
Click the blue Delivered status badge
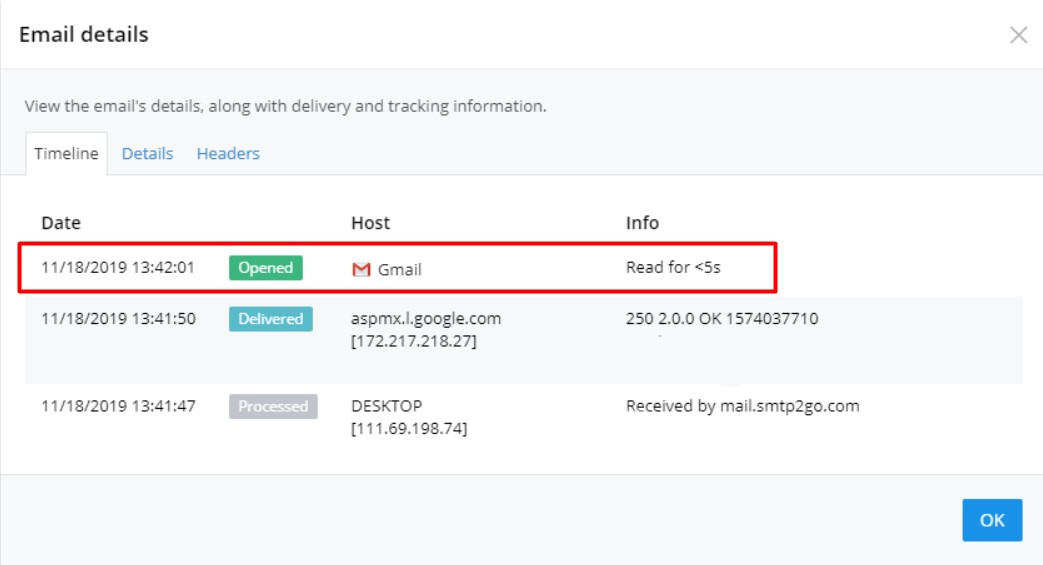[x=271, y=319]
